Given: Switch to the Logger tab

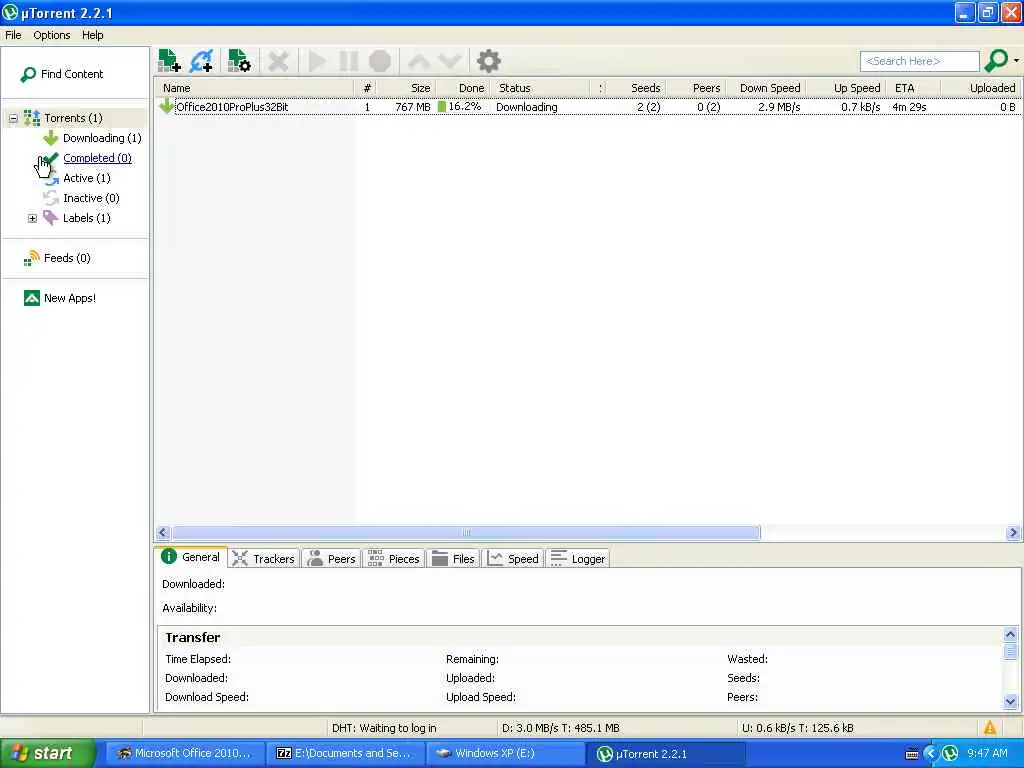Looking at the screenshot, I should pyautogui.click(x=579, y=559).
